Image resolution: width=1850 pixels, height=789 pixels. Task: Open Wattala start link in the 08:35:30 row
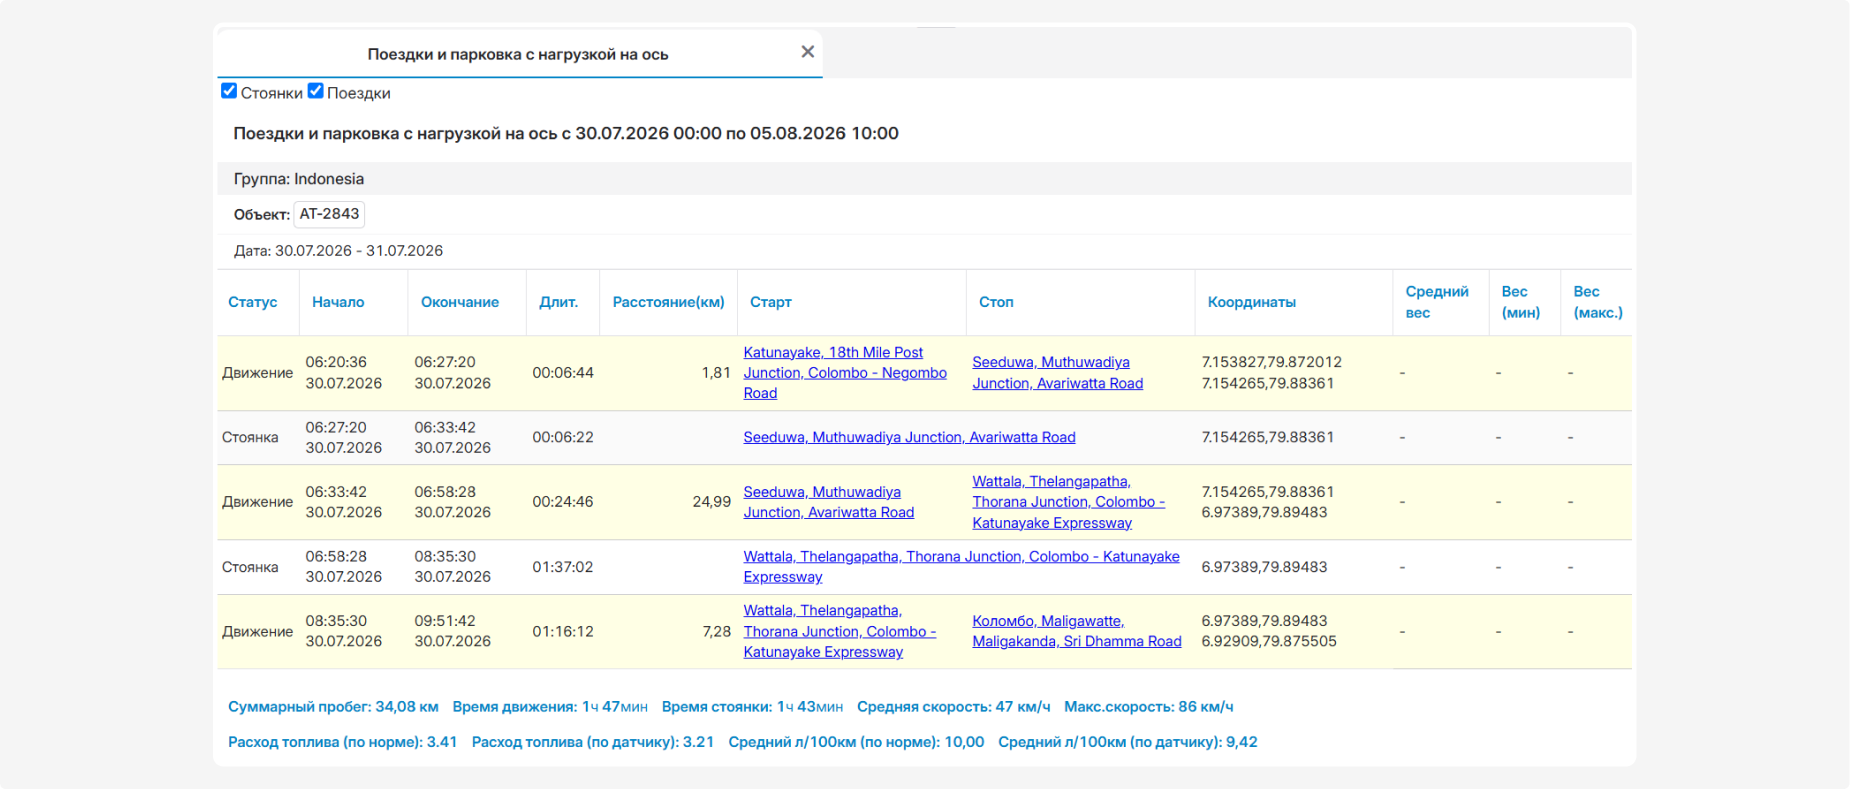tap(840, 631)
